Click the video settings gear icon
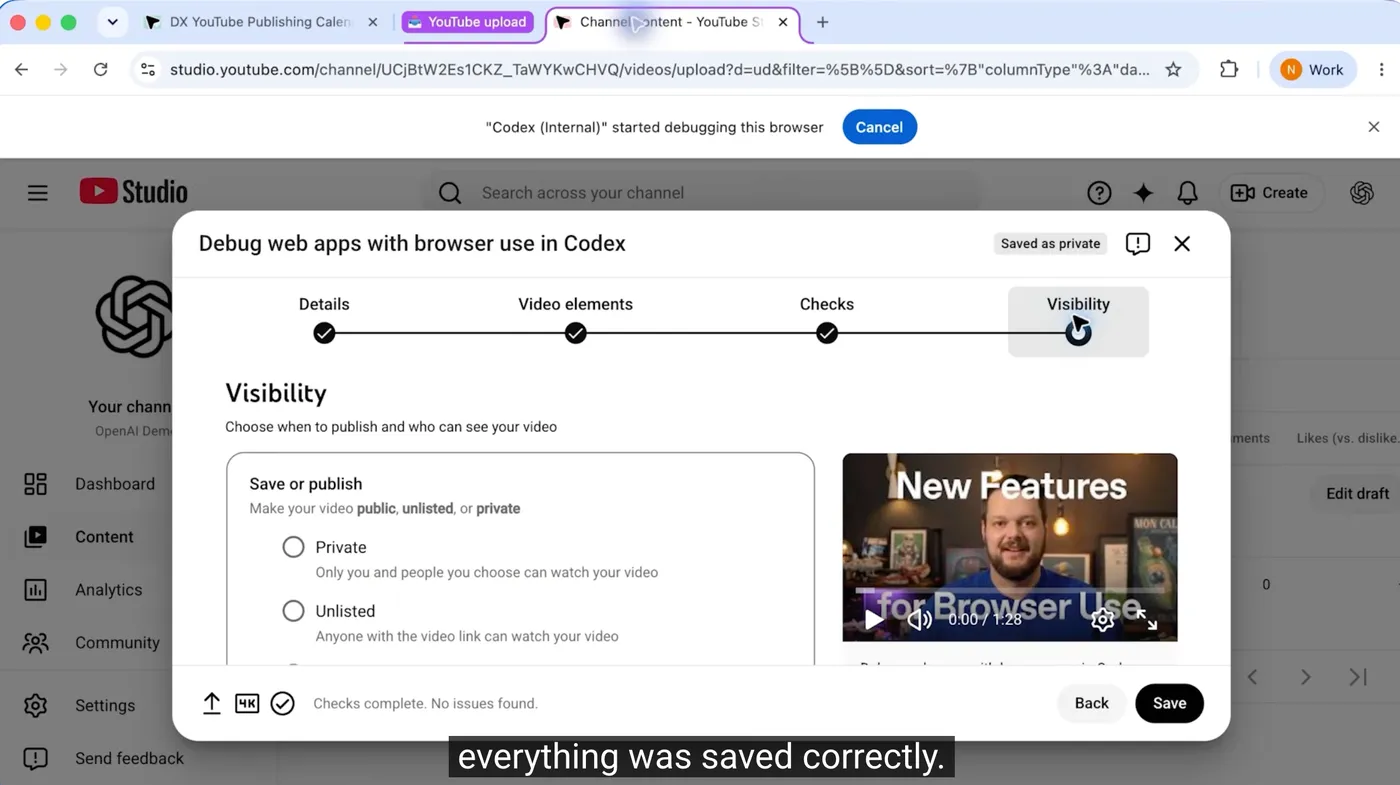Viewport: 1400px width, 785px height. [1102, 620]
